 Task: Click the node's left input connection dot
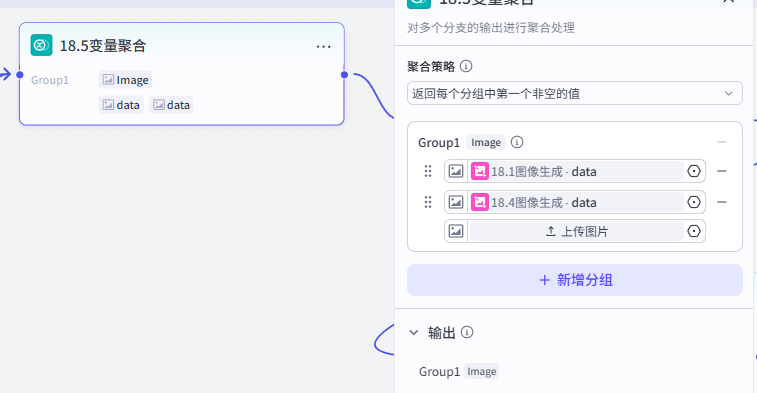[x=20, y=75]
